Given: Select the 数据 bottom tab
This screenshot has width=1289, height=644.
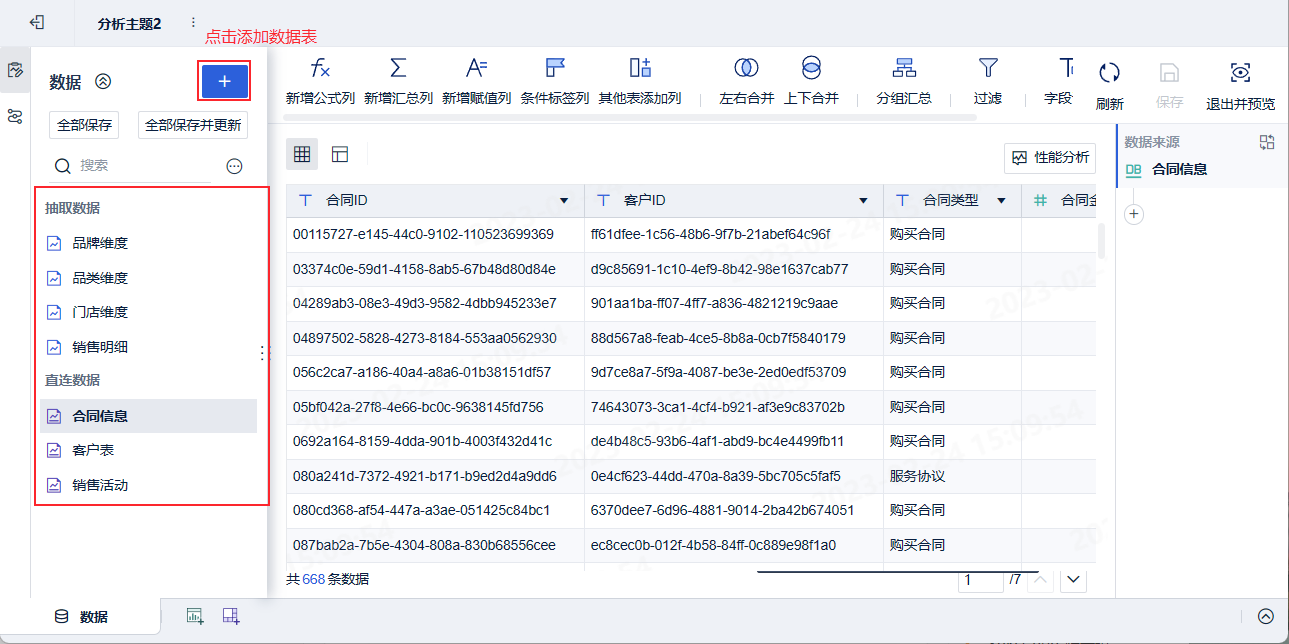Looking at the screenshot, I should pyautogui.click(x=82, y=617).
